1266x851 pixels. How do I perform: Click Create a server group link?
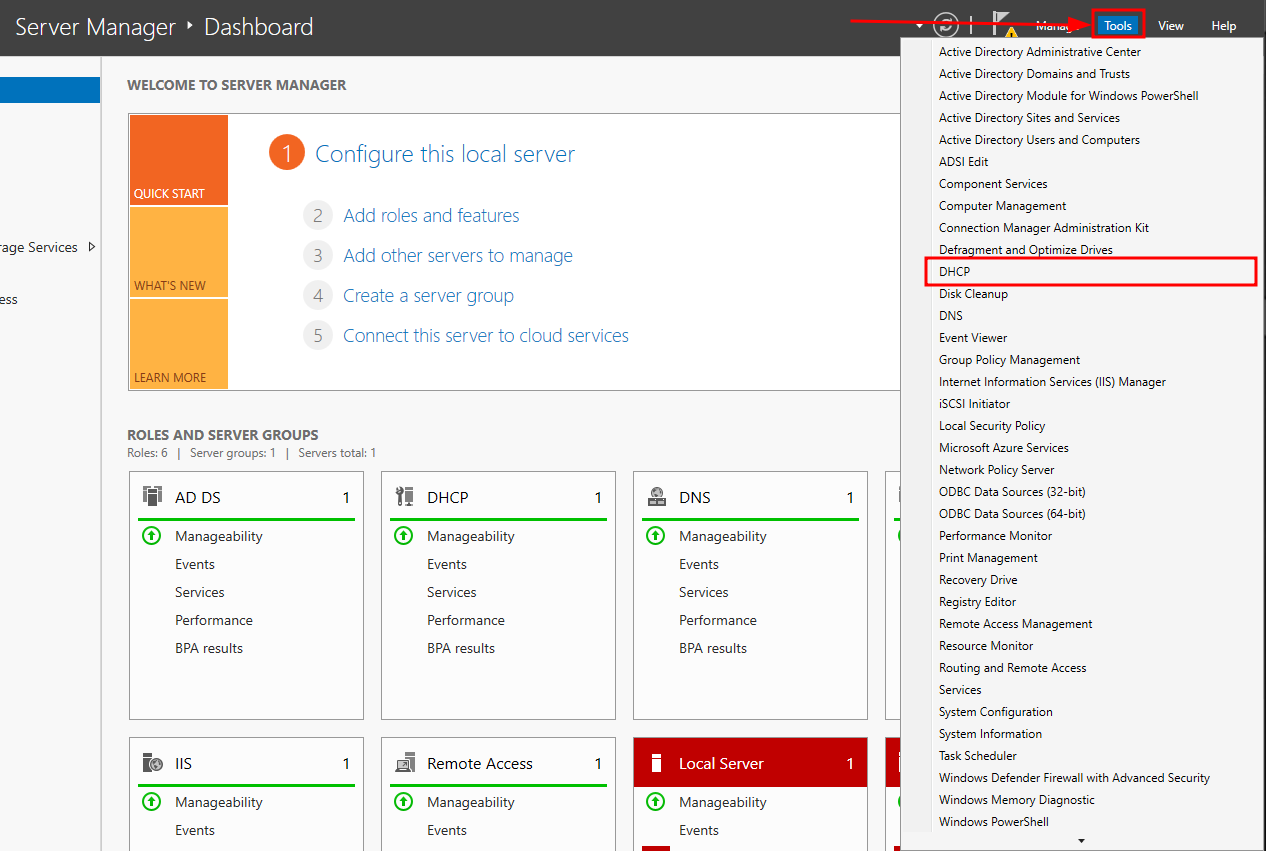[x=428, y=295]
